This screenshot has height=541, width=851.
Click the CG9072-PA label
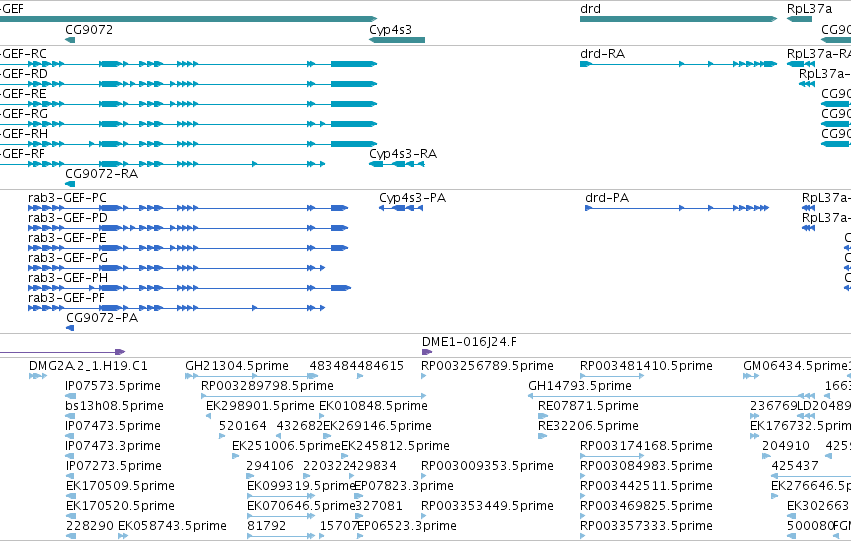(x=102, y=318)
